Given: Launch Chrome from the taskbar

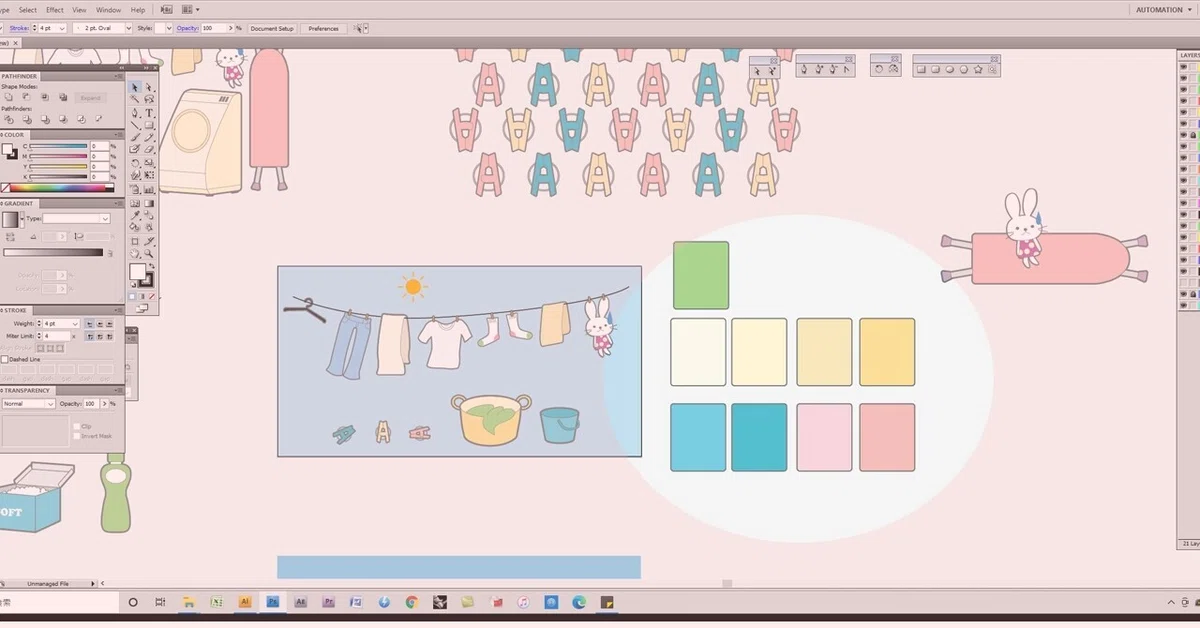Looking at the screenshot, I should click(x=412, y=602).
